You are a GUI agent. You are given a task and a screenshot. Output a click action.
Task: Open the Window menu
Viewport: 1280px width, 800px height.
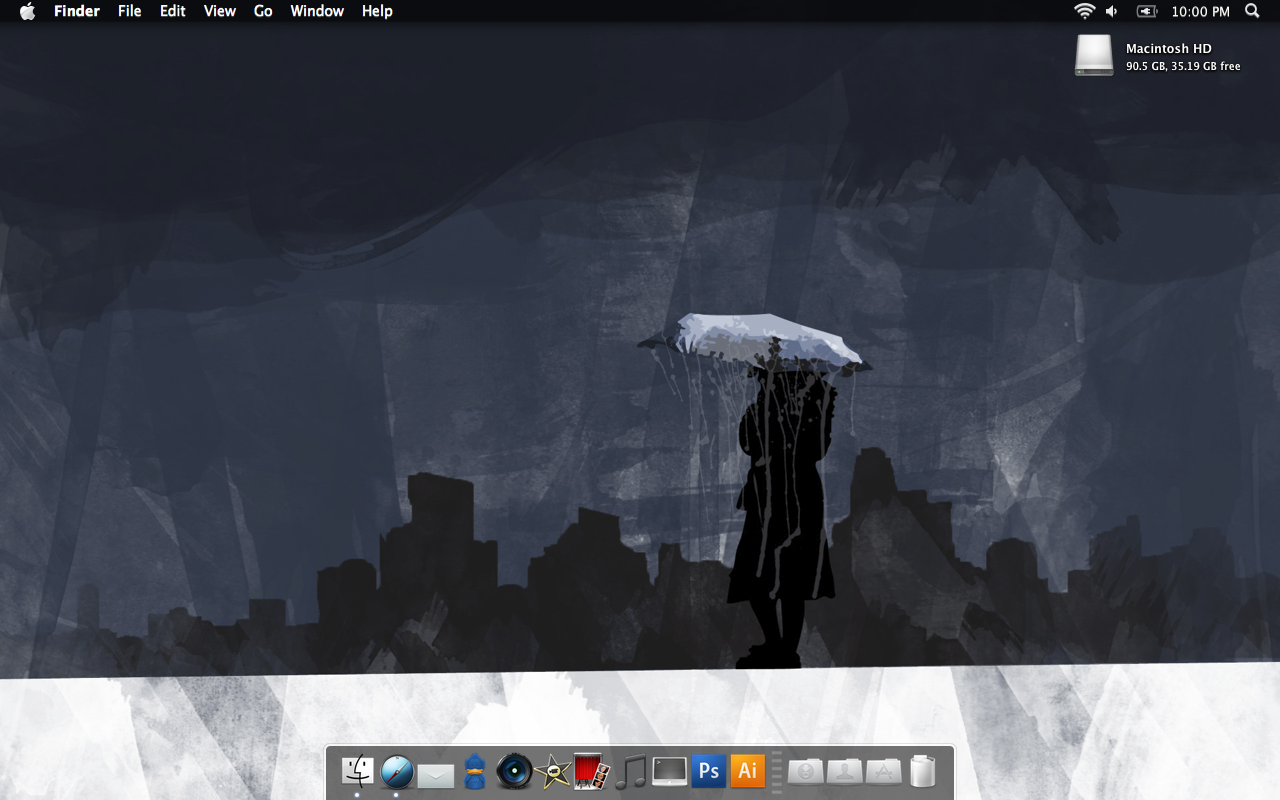point(317,11)
